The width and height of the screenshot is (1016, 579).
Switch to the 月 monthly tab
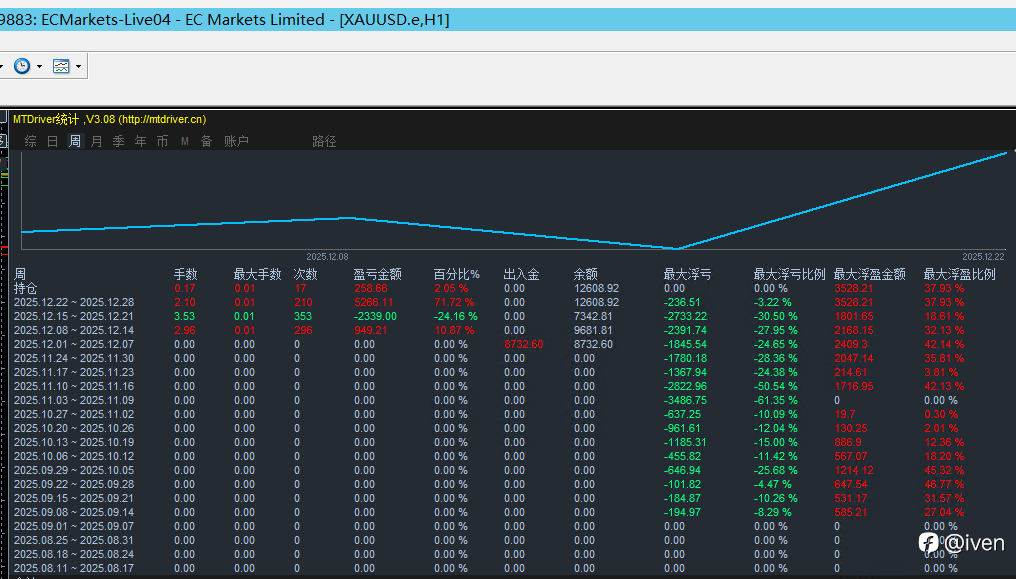(97, 142)
